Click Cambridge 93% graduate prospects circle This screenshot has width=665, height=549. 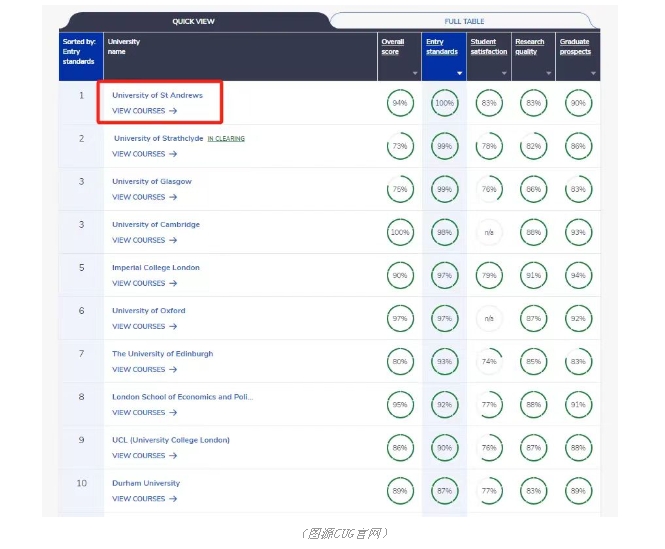point(578,232)
